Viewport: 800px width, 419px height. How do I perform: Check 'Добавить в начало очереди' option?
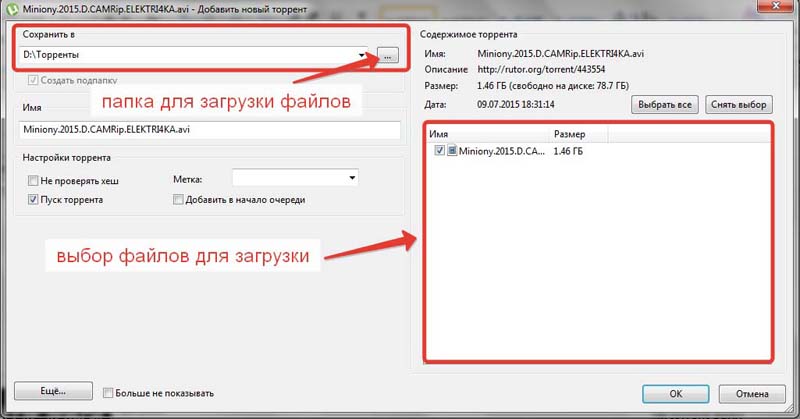179,199
